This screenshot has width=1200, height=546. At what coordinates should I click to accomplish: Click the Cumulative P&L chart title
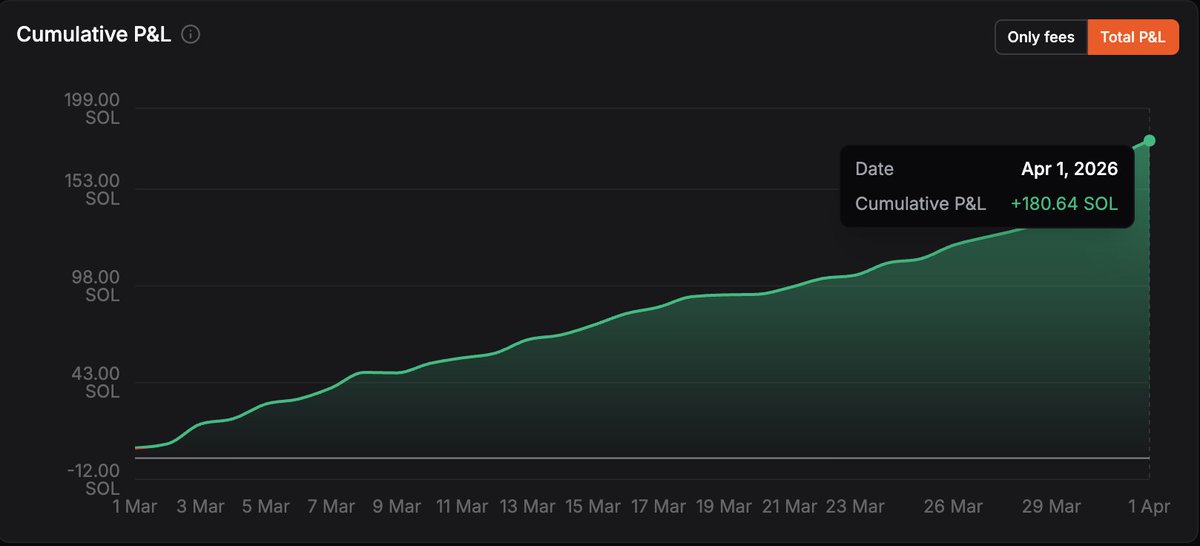coord(94,34)
